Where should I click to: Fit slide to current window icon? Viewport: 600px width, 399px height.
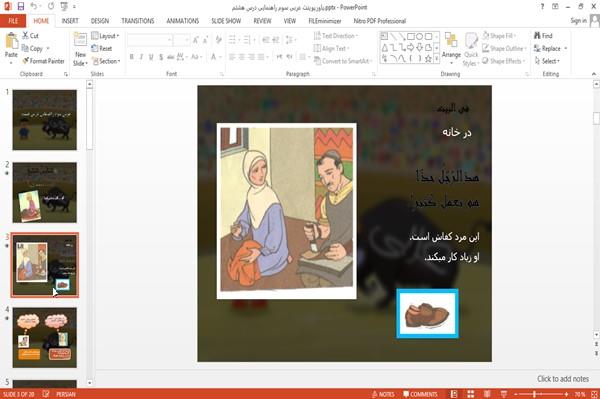click(595, 394)
